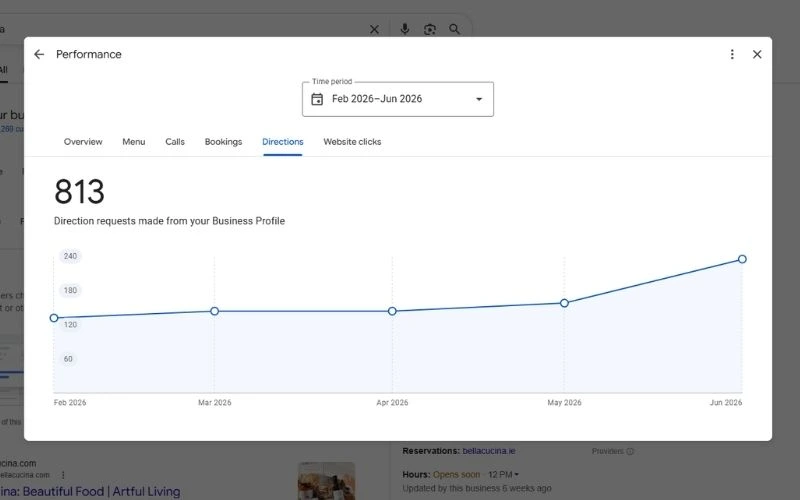Click the Feb 2026 axis label
The width and height of the screenshot is (800, 500).
[x=70, y=403]
